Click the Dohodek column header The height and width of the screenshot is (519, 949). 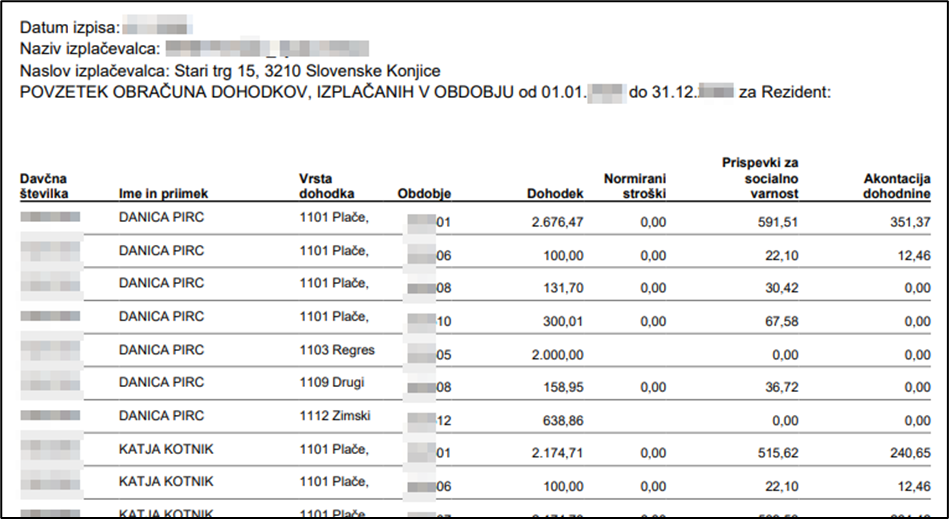click(555, 194)
